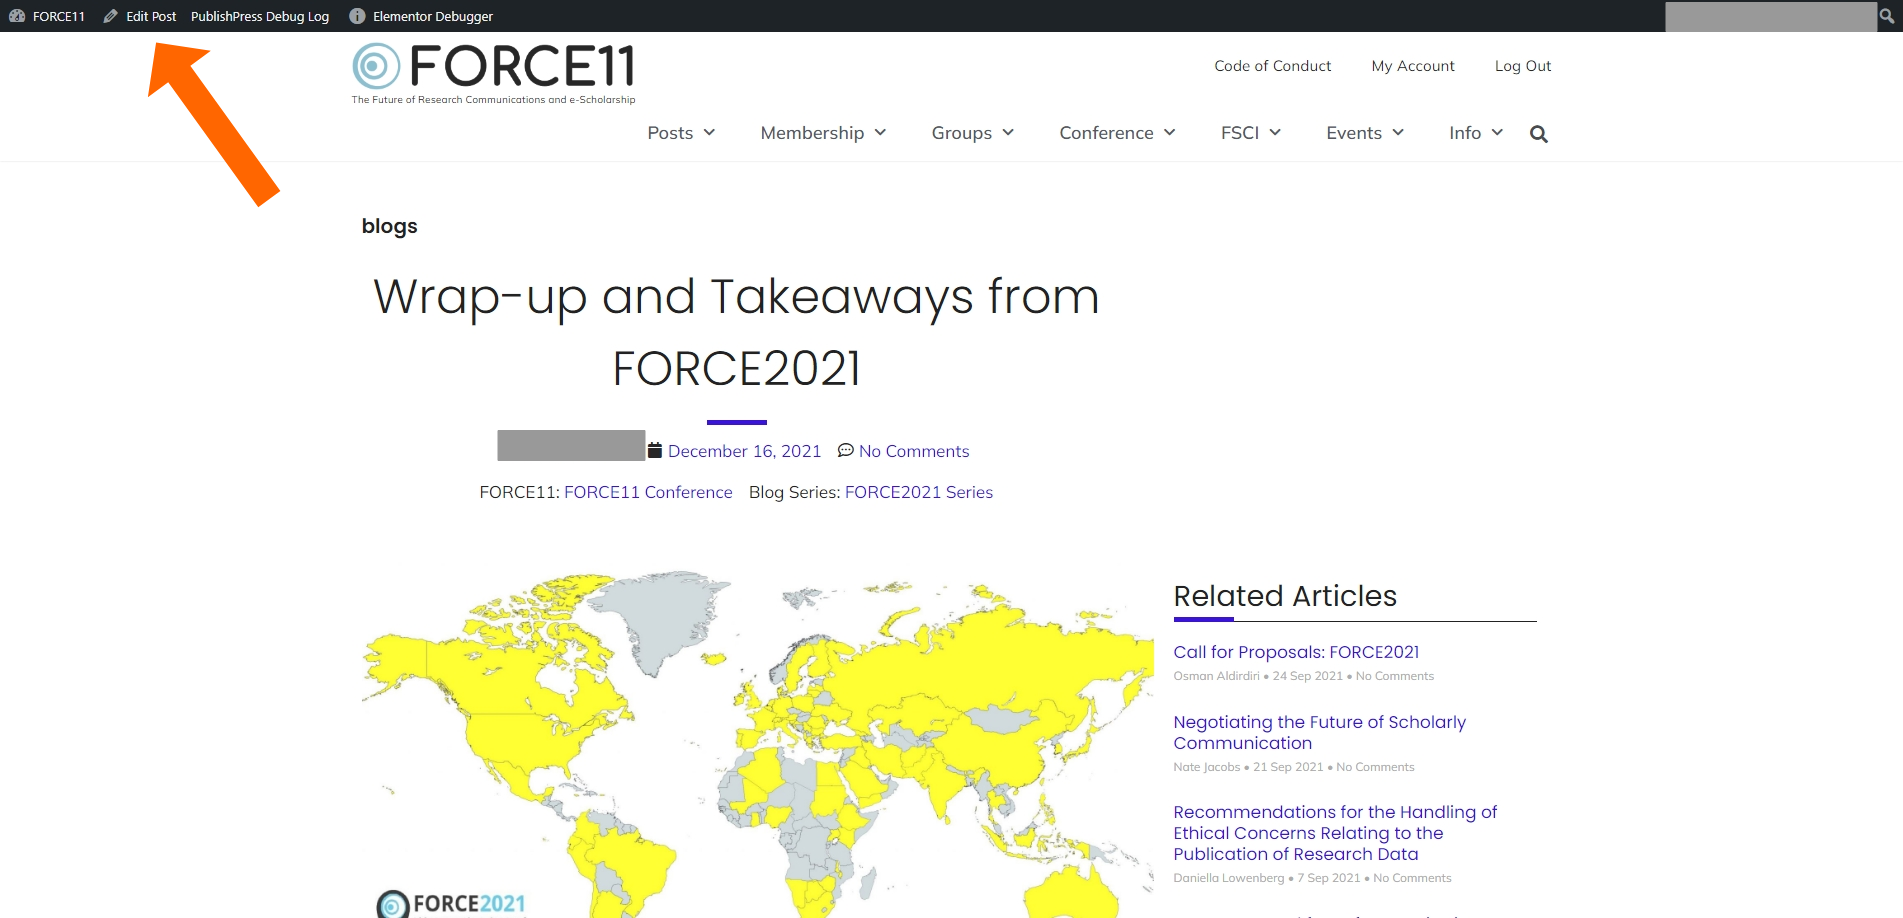Click the calendar icon beside the date

coord(655,451)
